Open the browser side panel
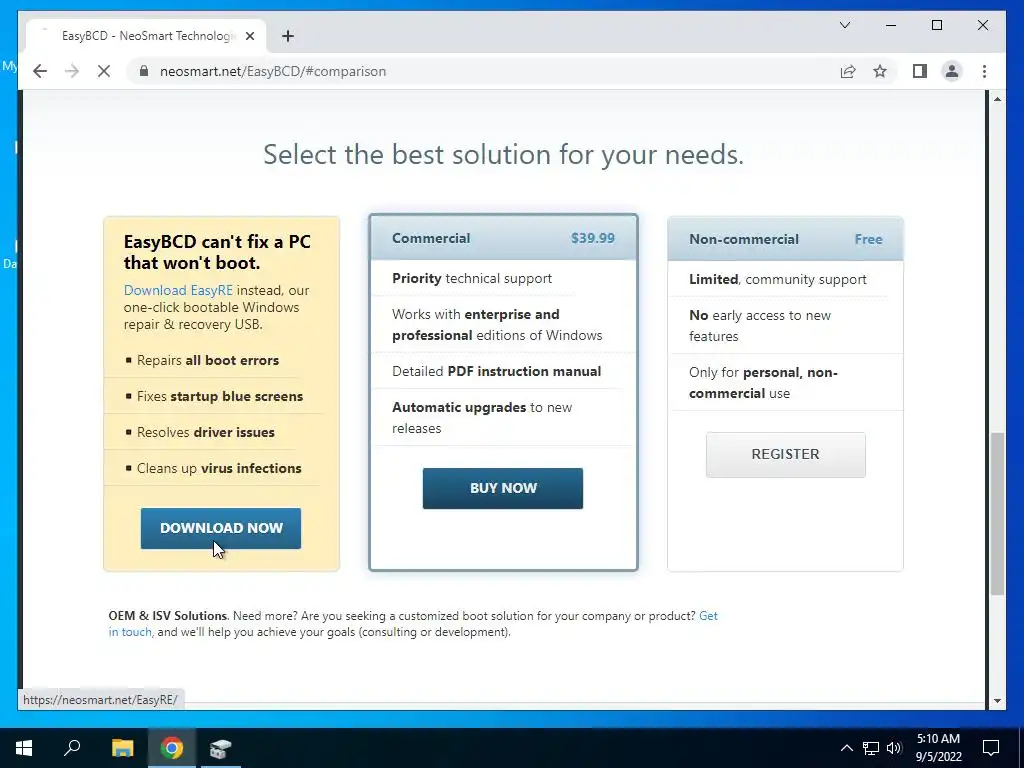Viewport: 1024px width, 768px height. pos(920,71)
